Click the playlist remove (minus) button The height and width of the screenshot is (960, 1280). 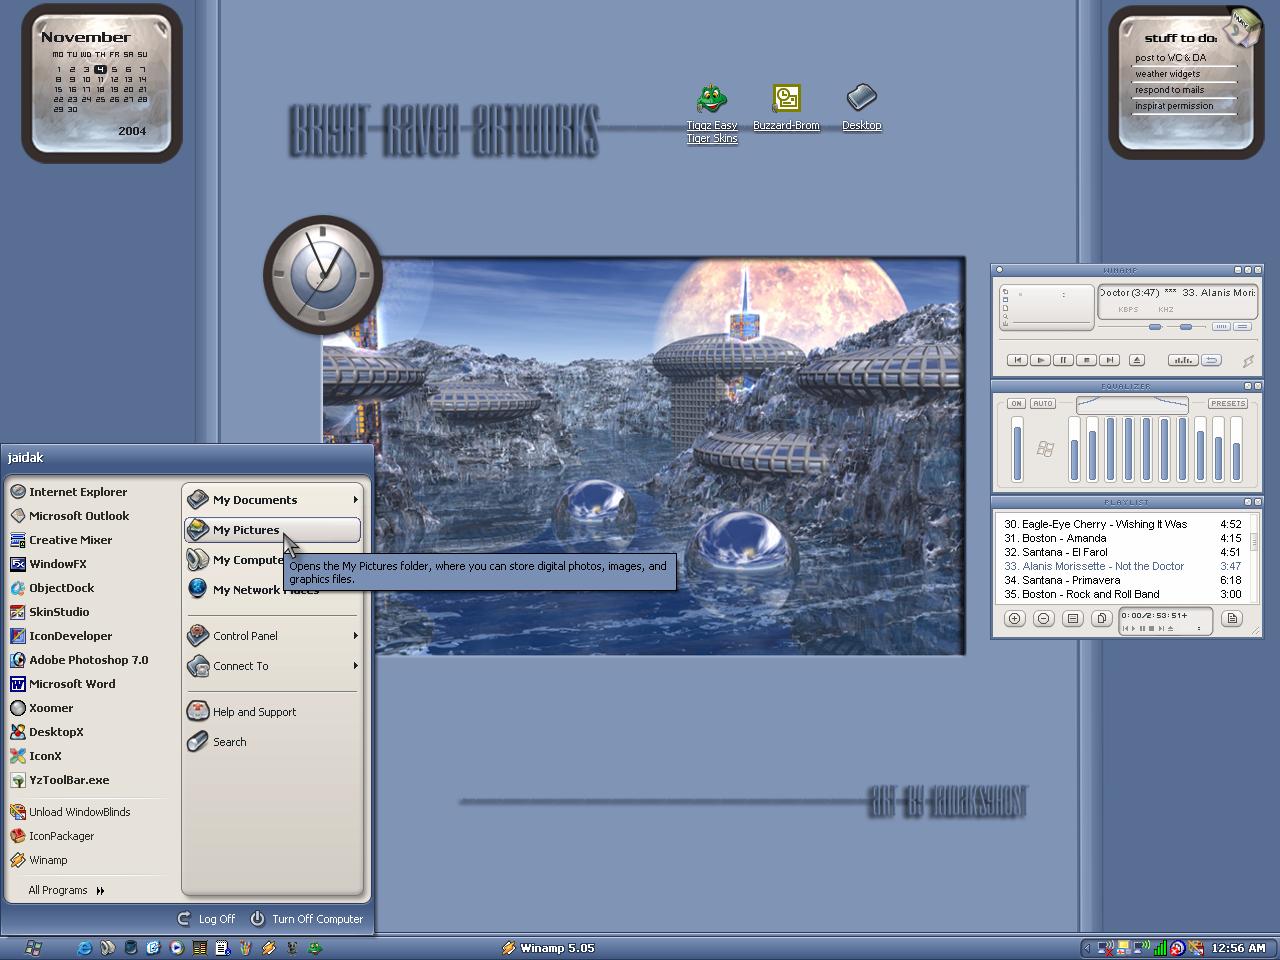click(x=1043, y=618)
